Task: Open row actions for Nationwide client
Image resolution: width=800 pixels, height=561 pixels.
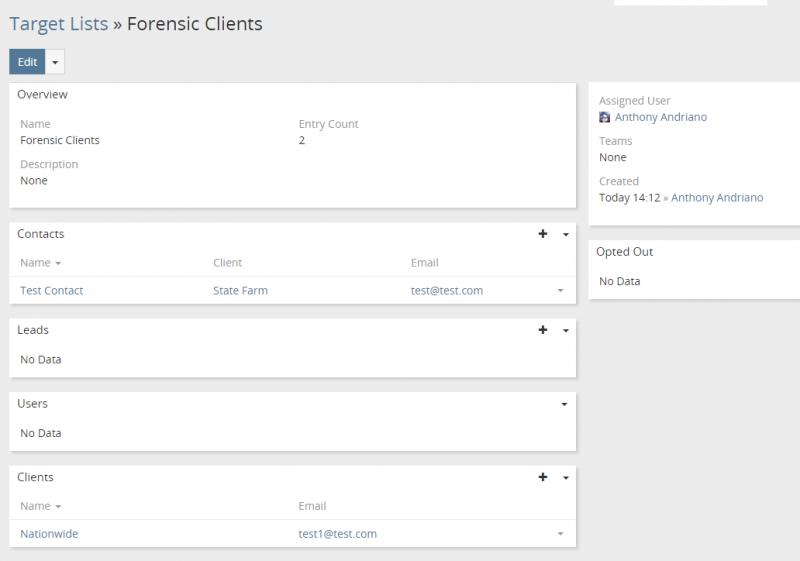Action: [x=560, y=535]
